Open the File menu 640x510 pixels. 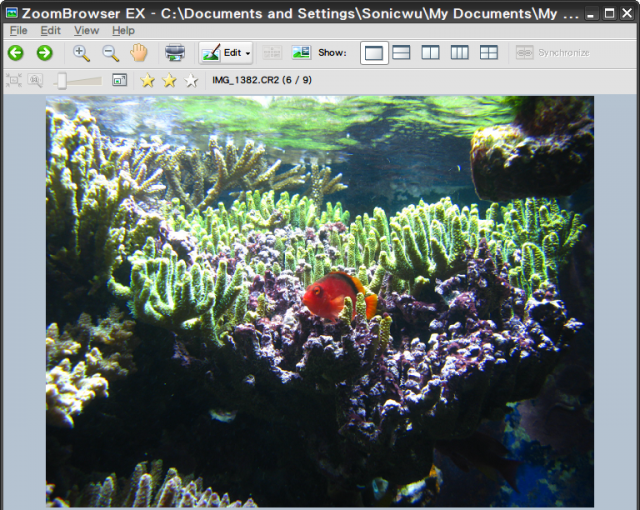click(x=18, y=31)
